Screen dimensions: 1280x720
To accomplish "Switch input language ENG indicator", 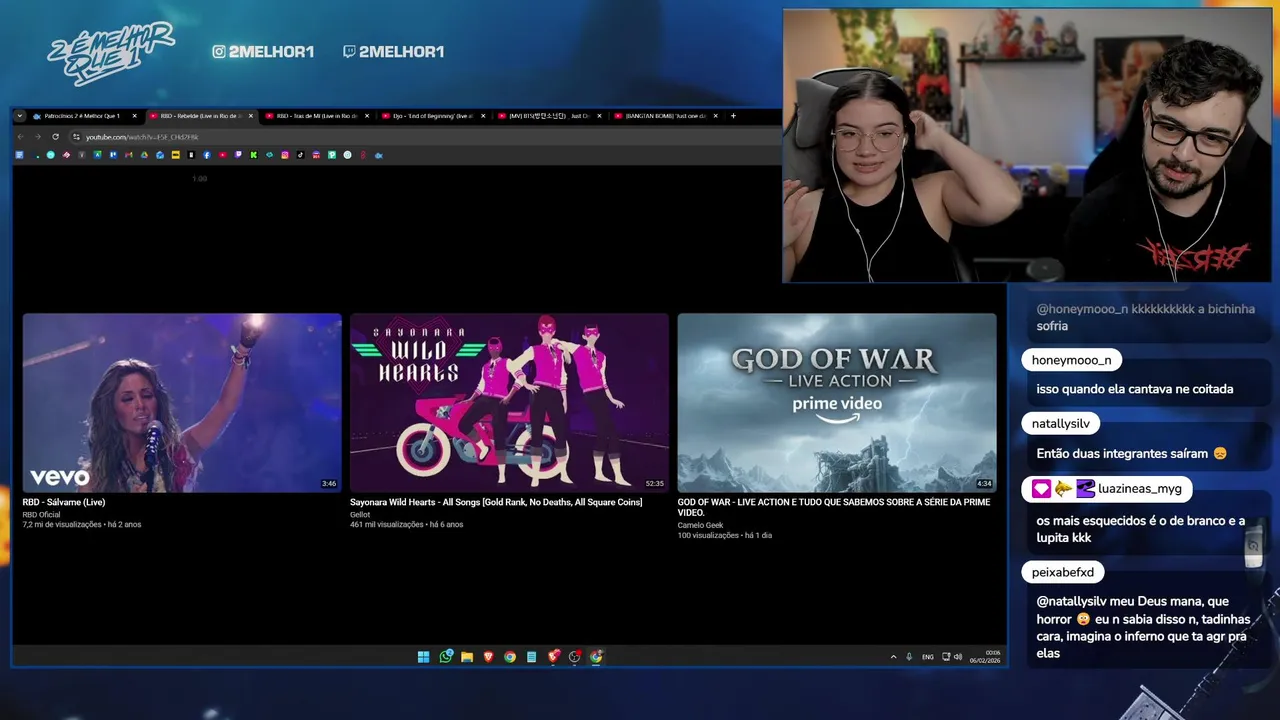I will click(x=928, y=657).
